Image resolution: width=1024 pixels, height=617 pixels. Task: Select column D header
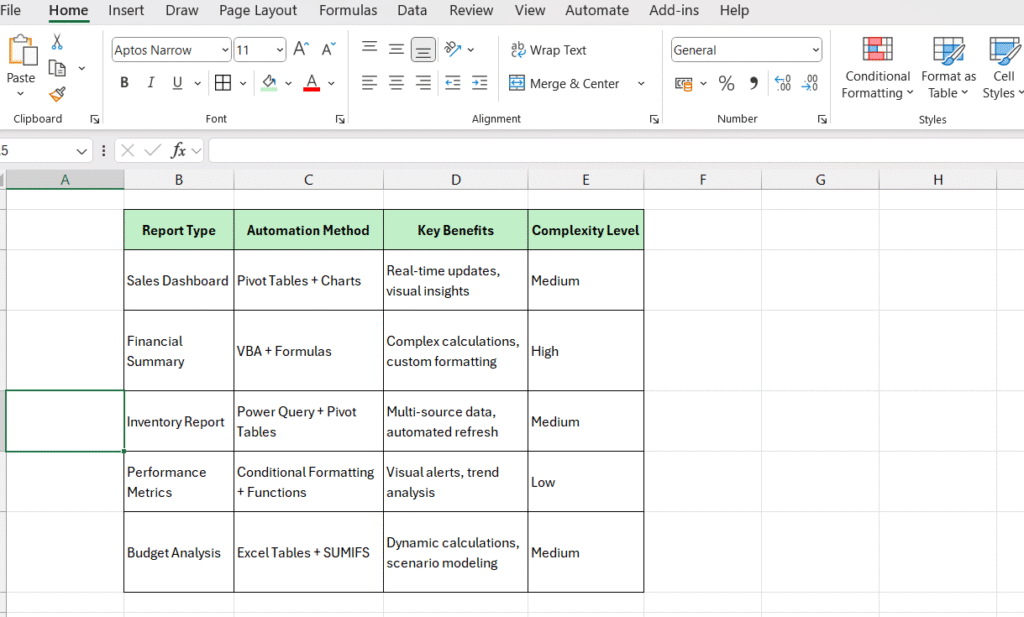456,180
